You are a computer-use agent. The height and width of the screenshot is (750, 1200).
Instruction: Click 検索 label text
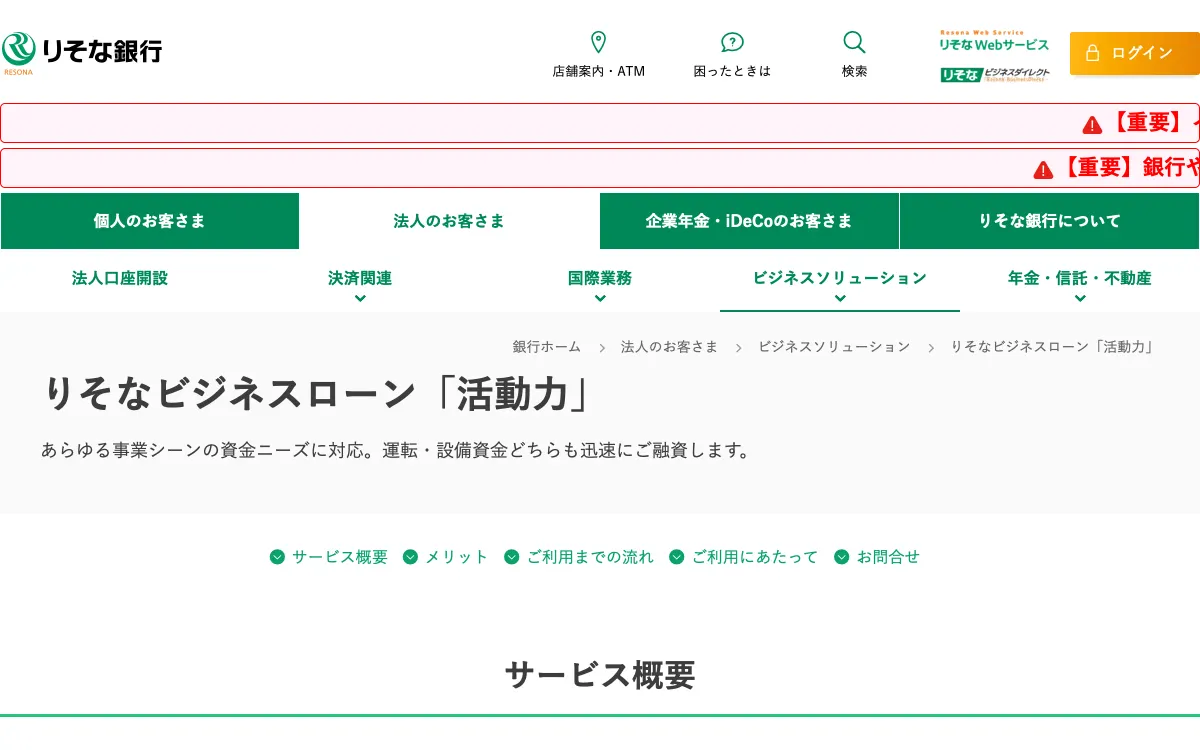click(x=854, y=72)
